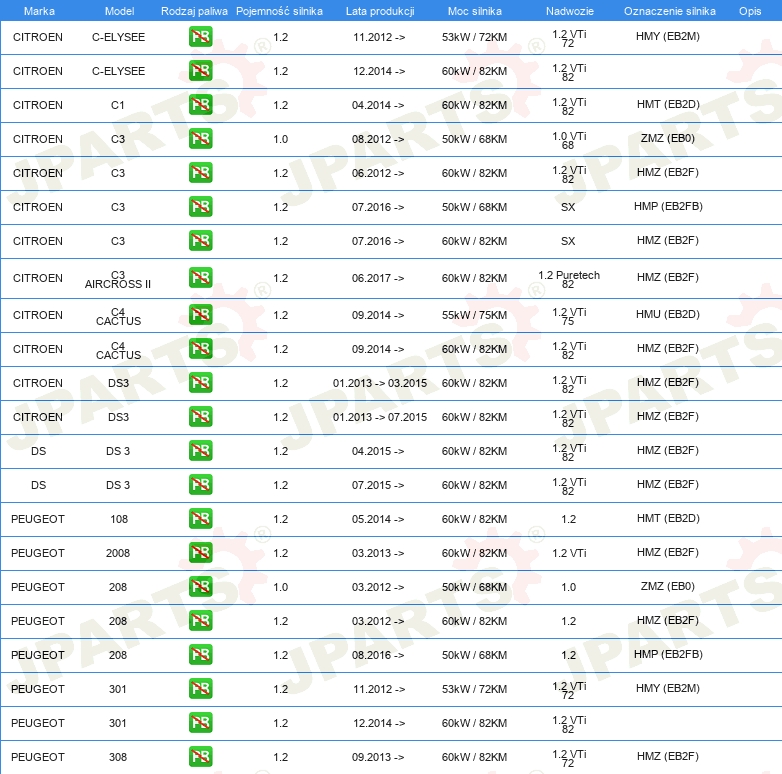Click the fuel icon in Peugeot 108 row
This screenshot has width=782, height=774.
coord(200,519)
